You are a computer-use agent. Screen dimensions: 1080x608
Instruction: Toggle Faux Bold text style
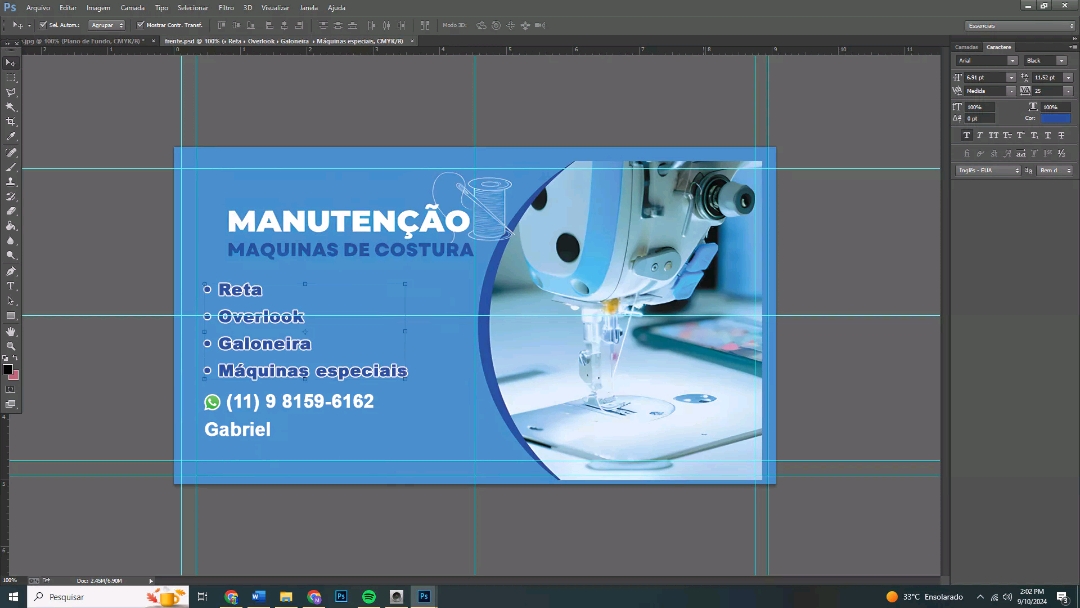click(966, 135)
